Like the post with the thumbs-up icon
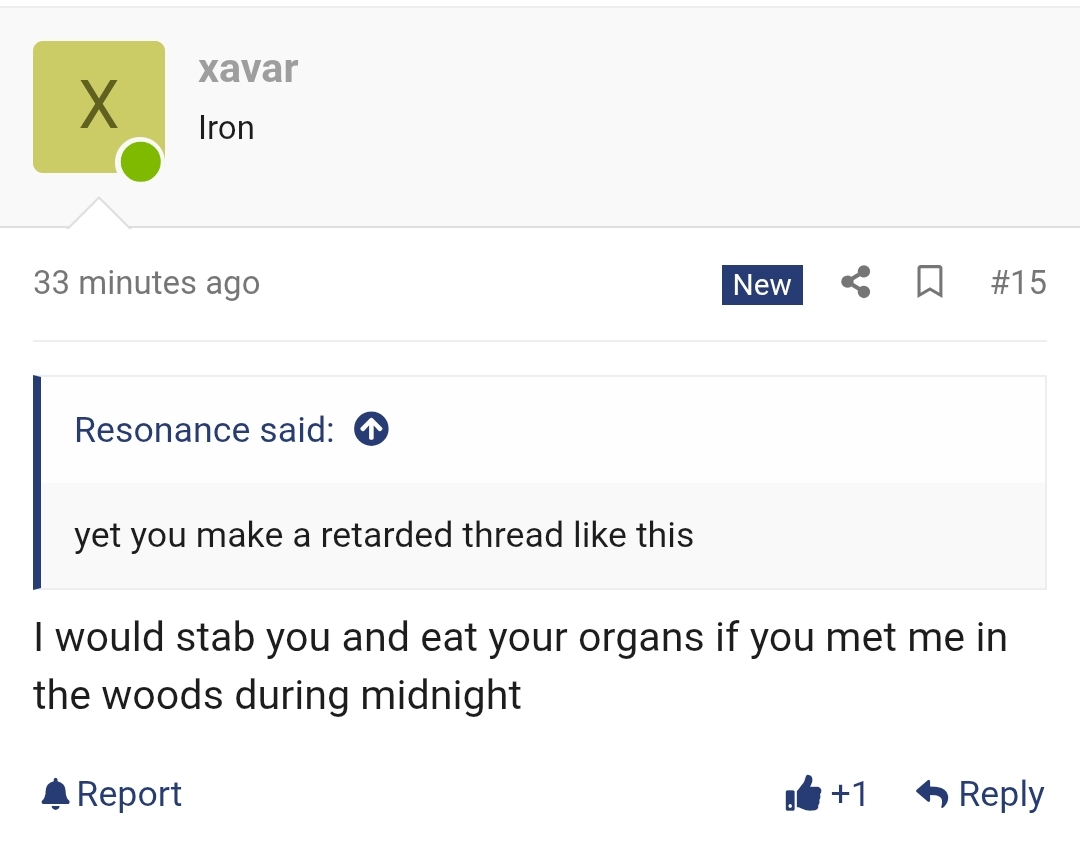Image resolution: width=1080 pixels, height=857 pixels. pyautogui.click(x=803, y=794)
